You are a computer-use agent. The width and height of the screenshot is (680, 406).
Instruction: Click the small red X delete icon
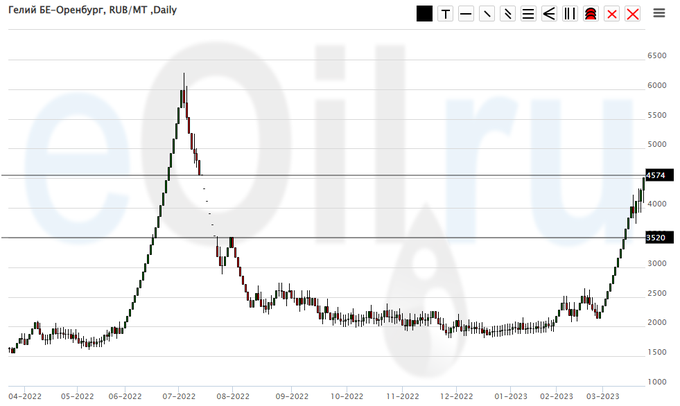(x=612, y=14)
